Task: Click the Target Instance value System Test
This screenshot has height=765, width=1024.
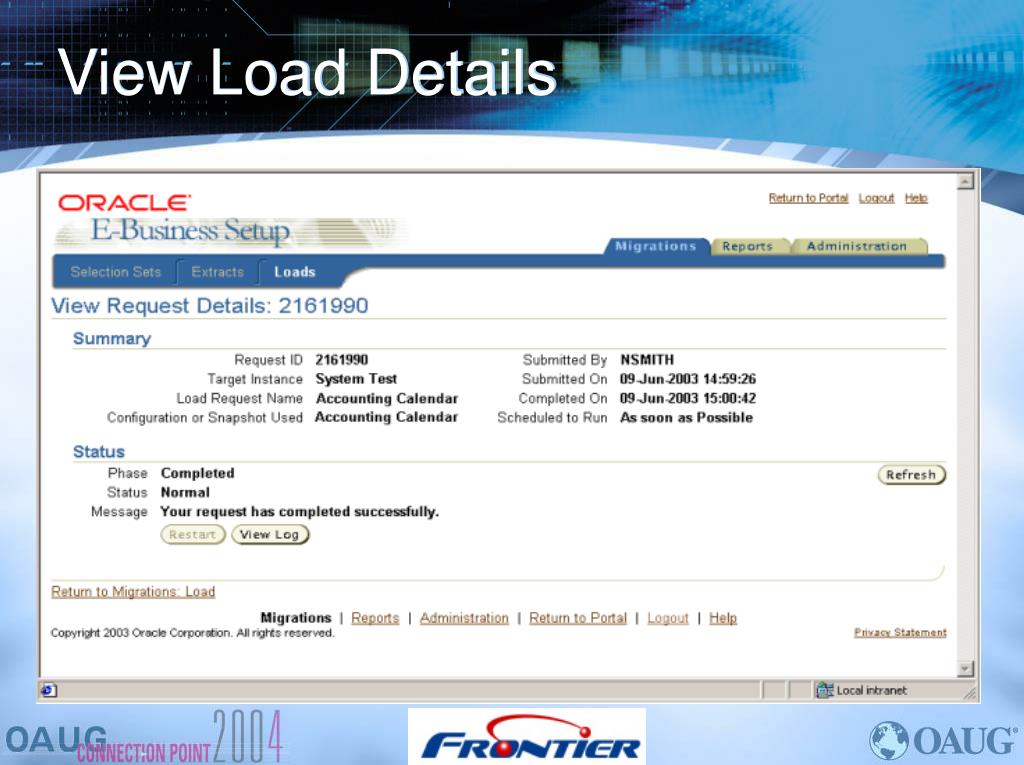Action: (x=356, y=379)
